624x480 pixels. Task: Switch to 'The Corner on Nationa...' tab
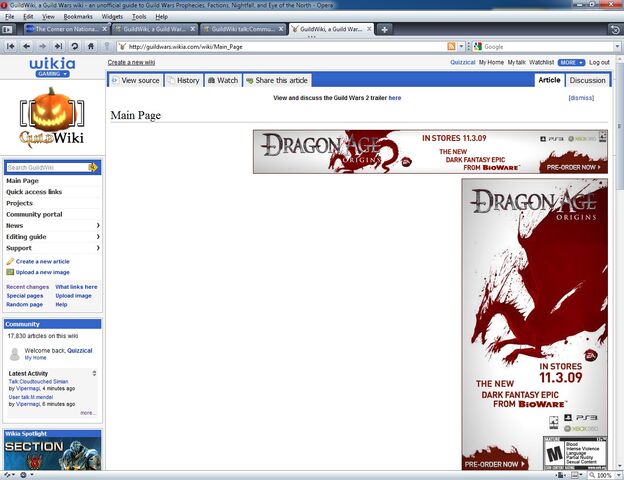click(x=66, y=29)
